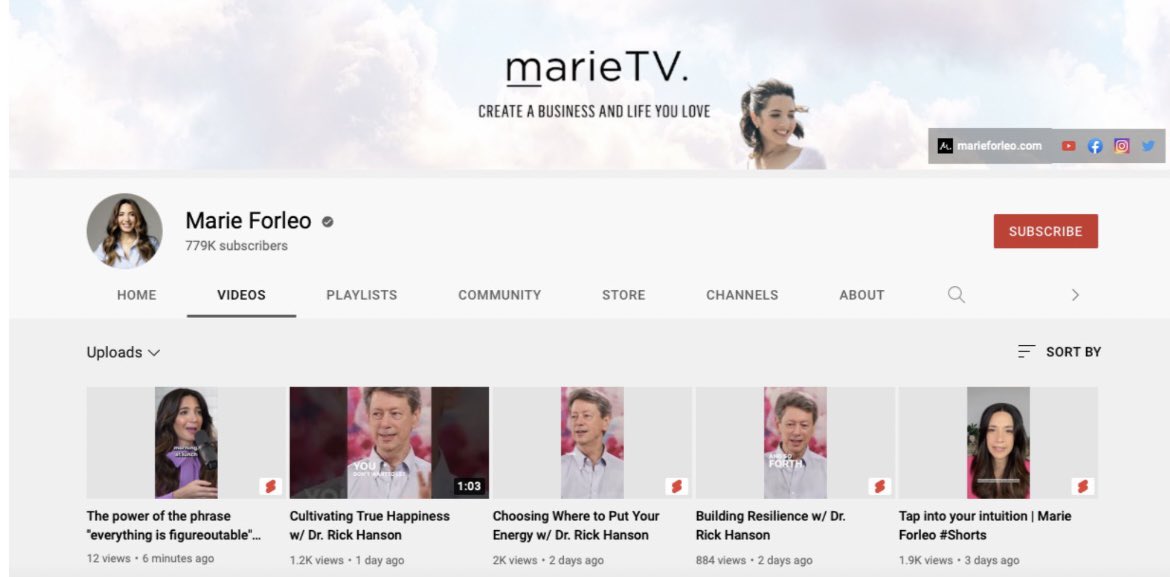Click the channel search magnifier icon
Screen dimensions: 1170x577
pos(956,295)
